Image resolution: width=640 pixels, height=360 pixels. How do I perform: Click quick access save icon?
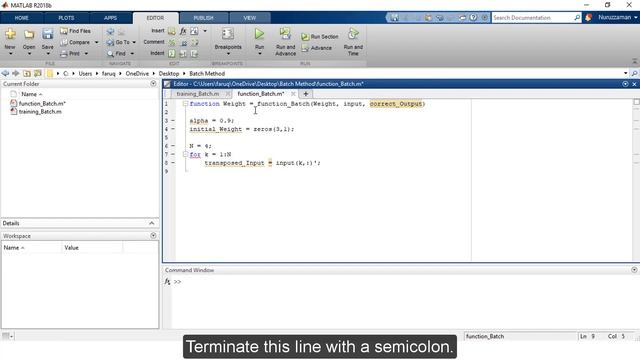394,18
